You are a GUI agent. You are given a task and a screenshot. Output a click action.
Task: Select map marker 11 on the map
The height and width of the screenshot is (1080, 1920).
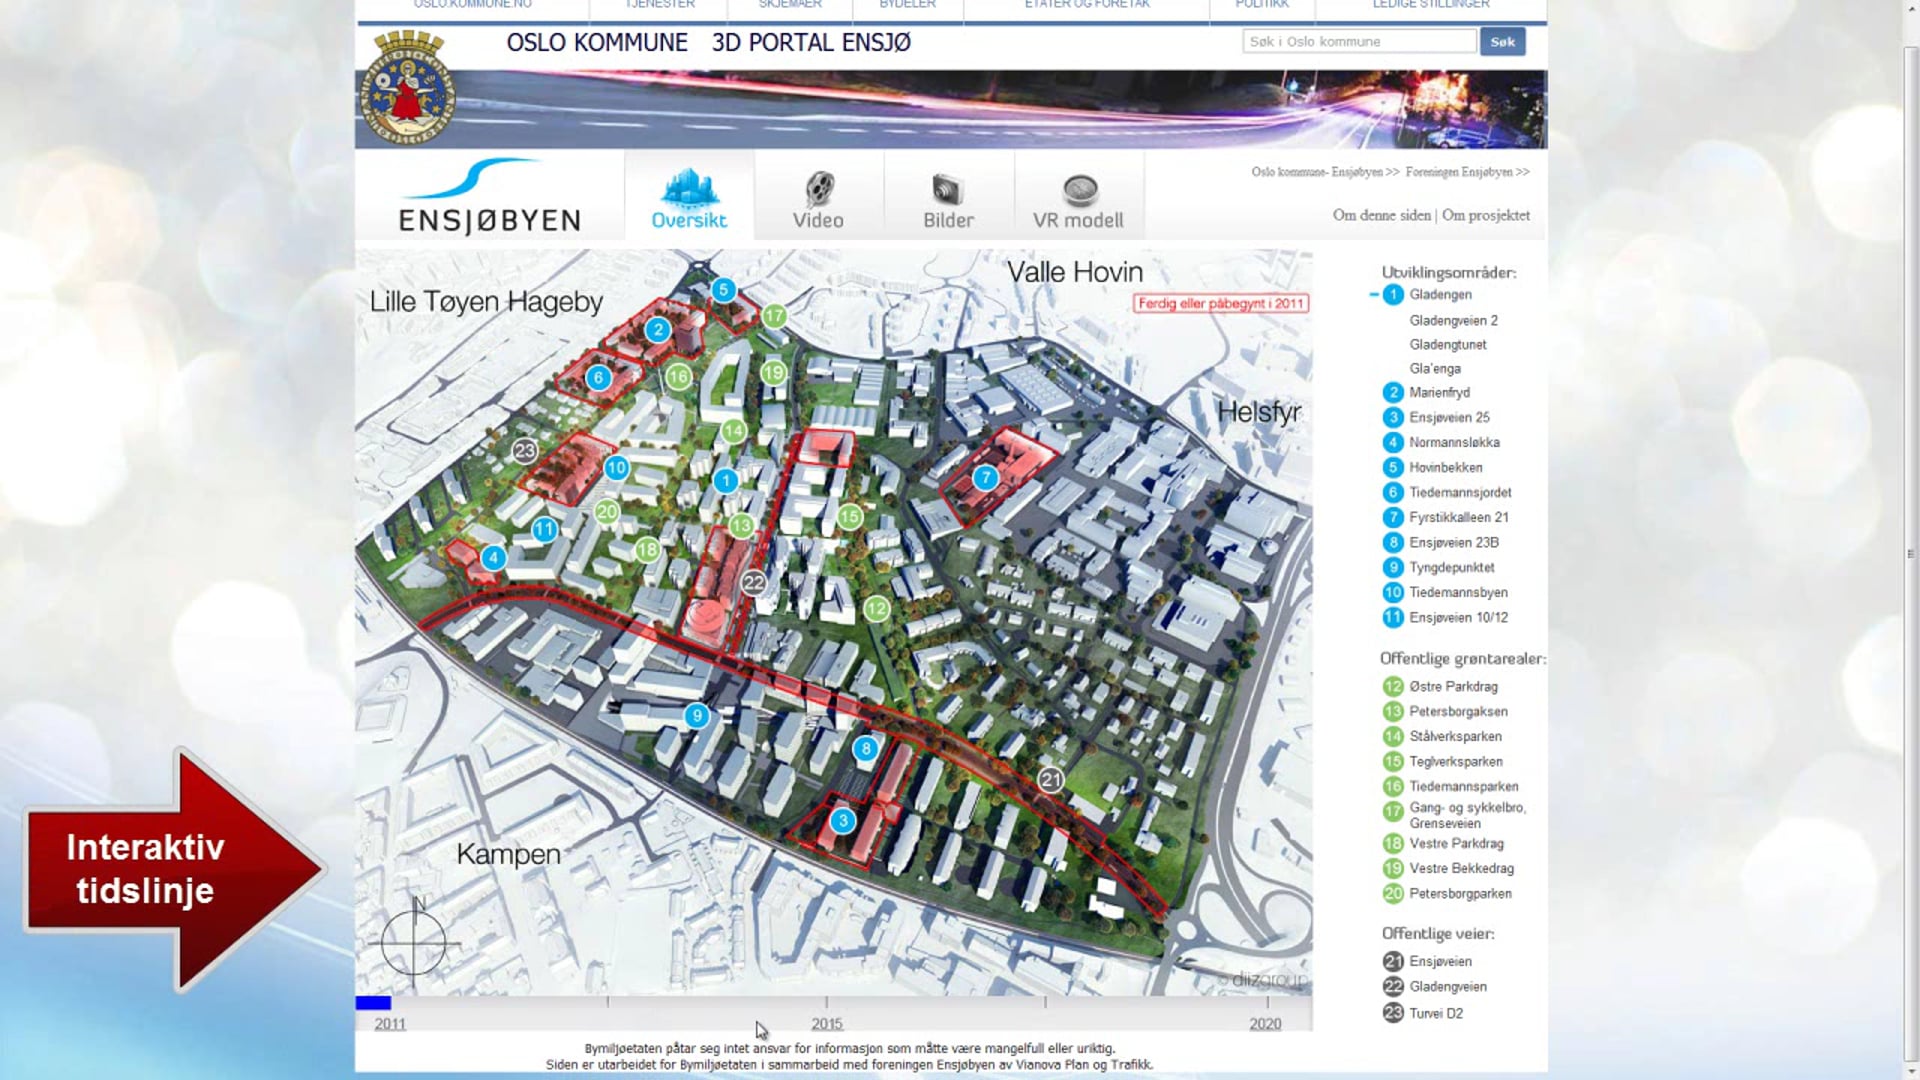point(544,529)
